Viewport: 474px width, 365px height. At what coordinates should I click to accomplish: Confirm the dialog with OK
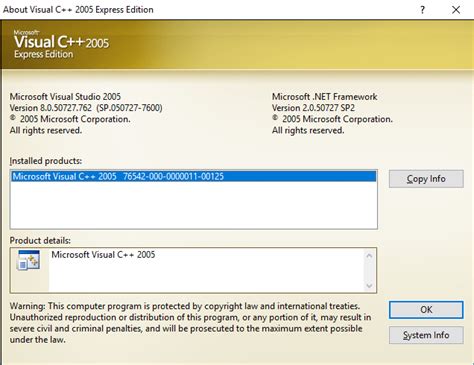426,310
